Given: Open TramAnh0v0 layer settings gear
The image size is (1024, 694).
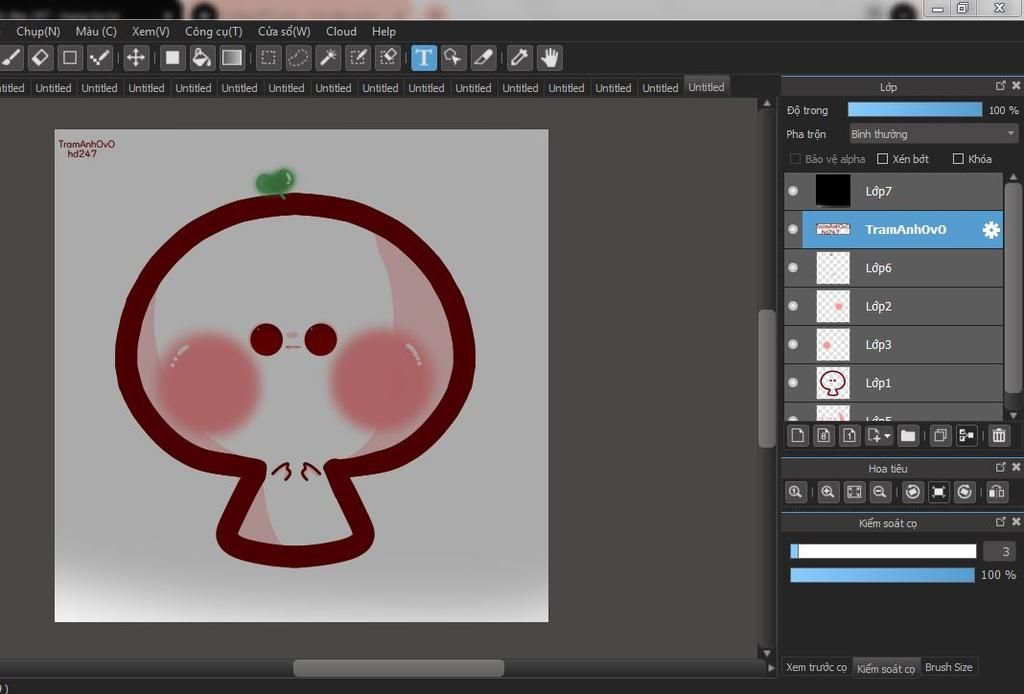Looking at the screenshot, I should coord(991,230).
